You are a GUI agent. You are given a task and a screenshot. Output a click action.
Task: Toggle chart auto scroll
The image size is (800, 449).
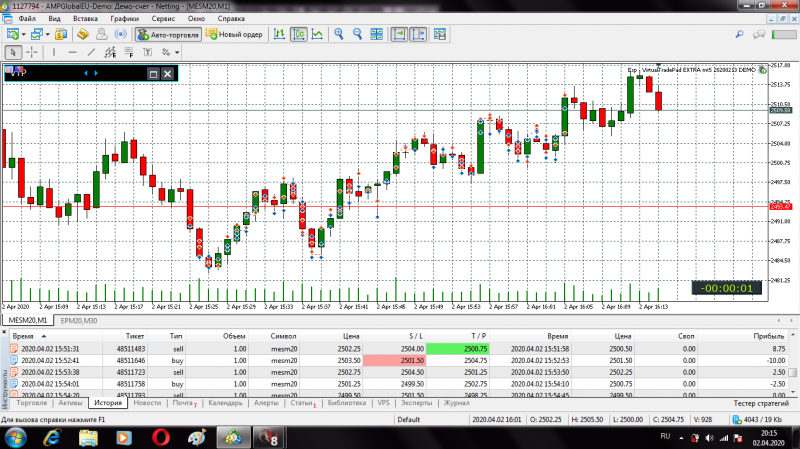tap(399, 34)
